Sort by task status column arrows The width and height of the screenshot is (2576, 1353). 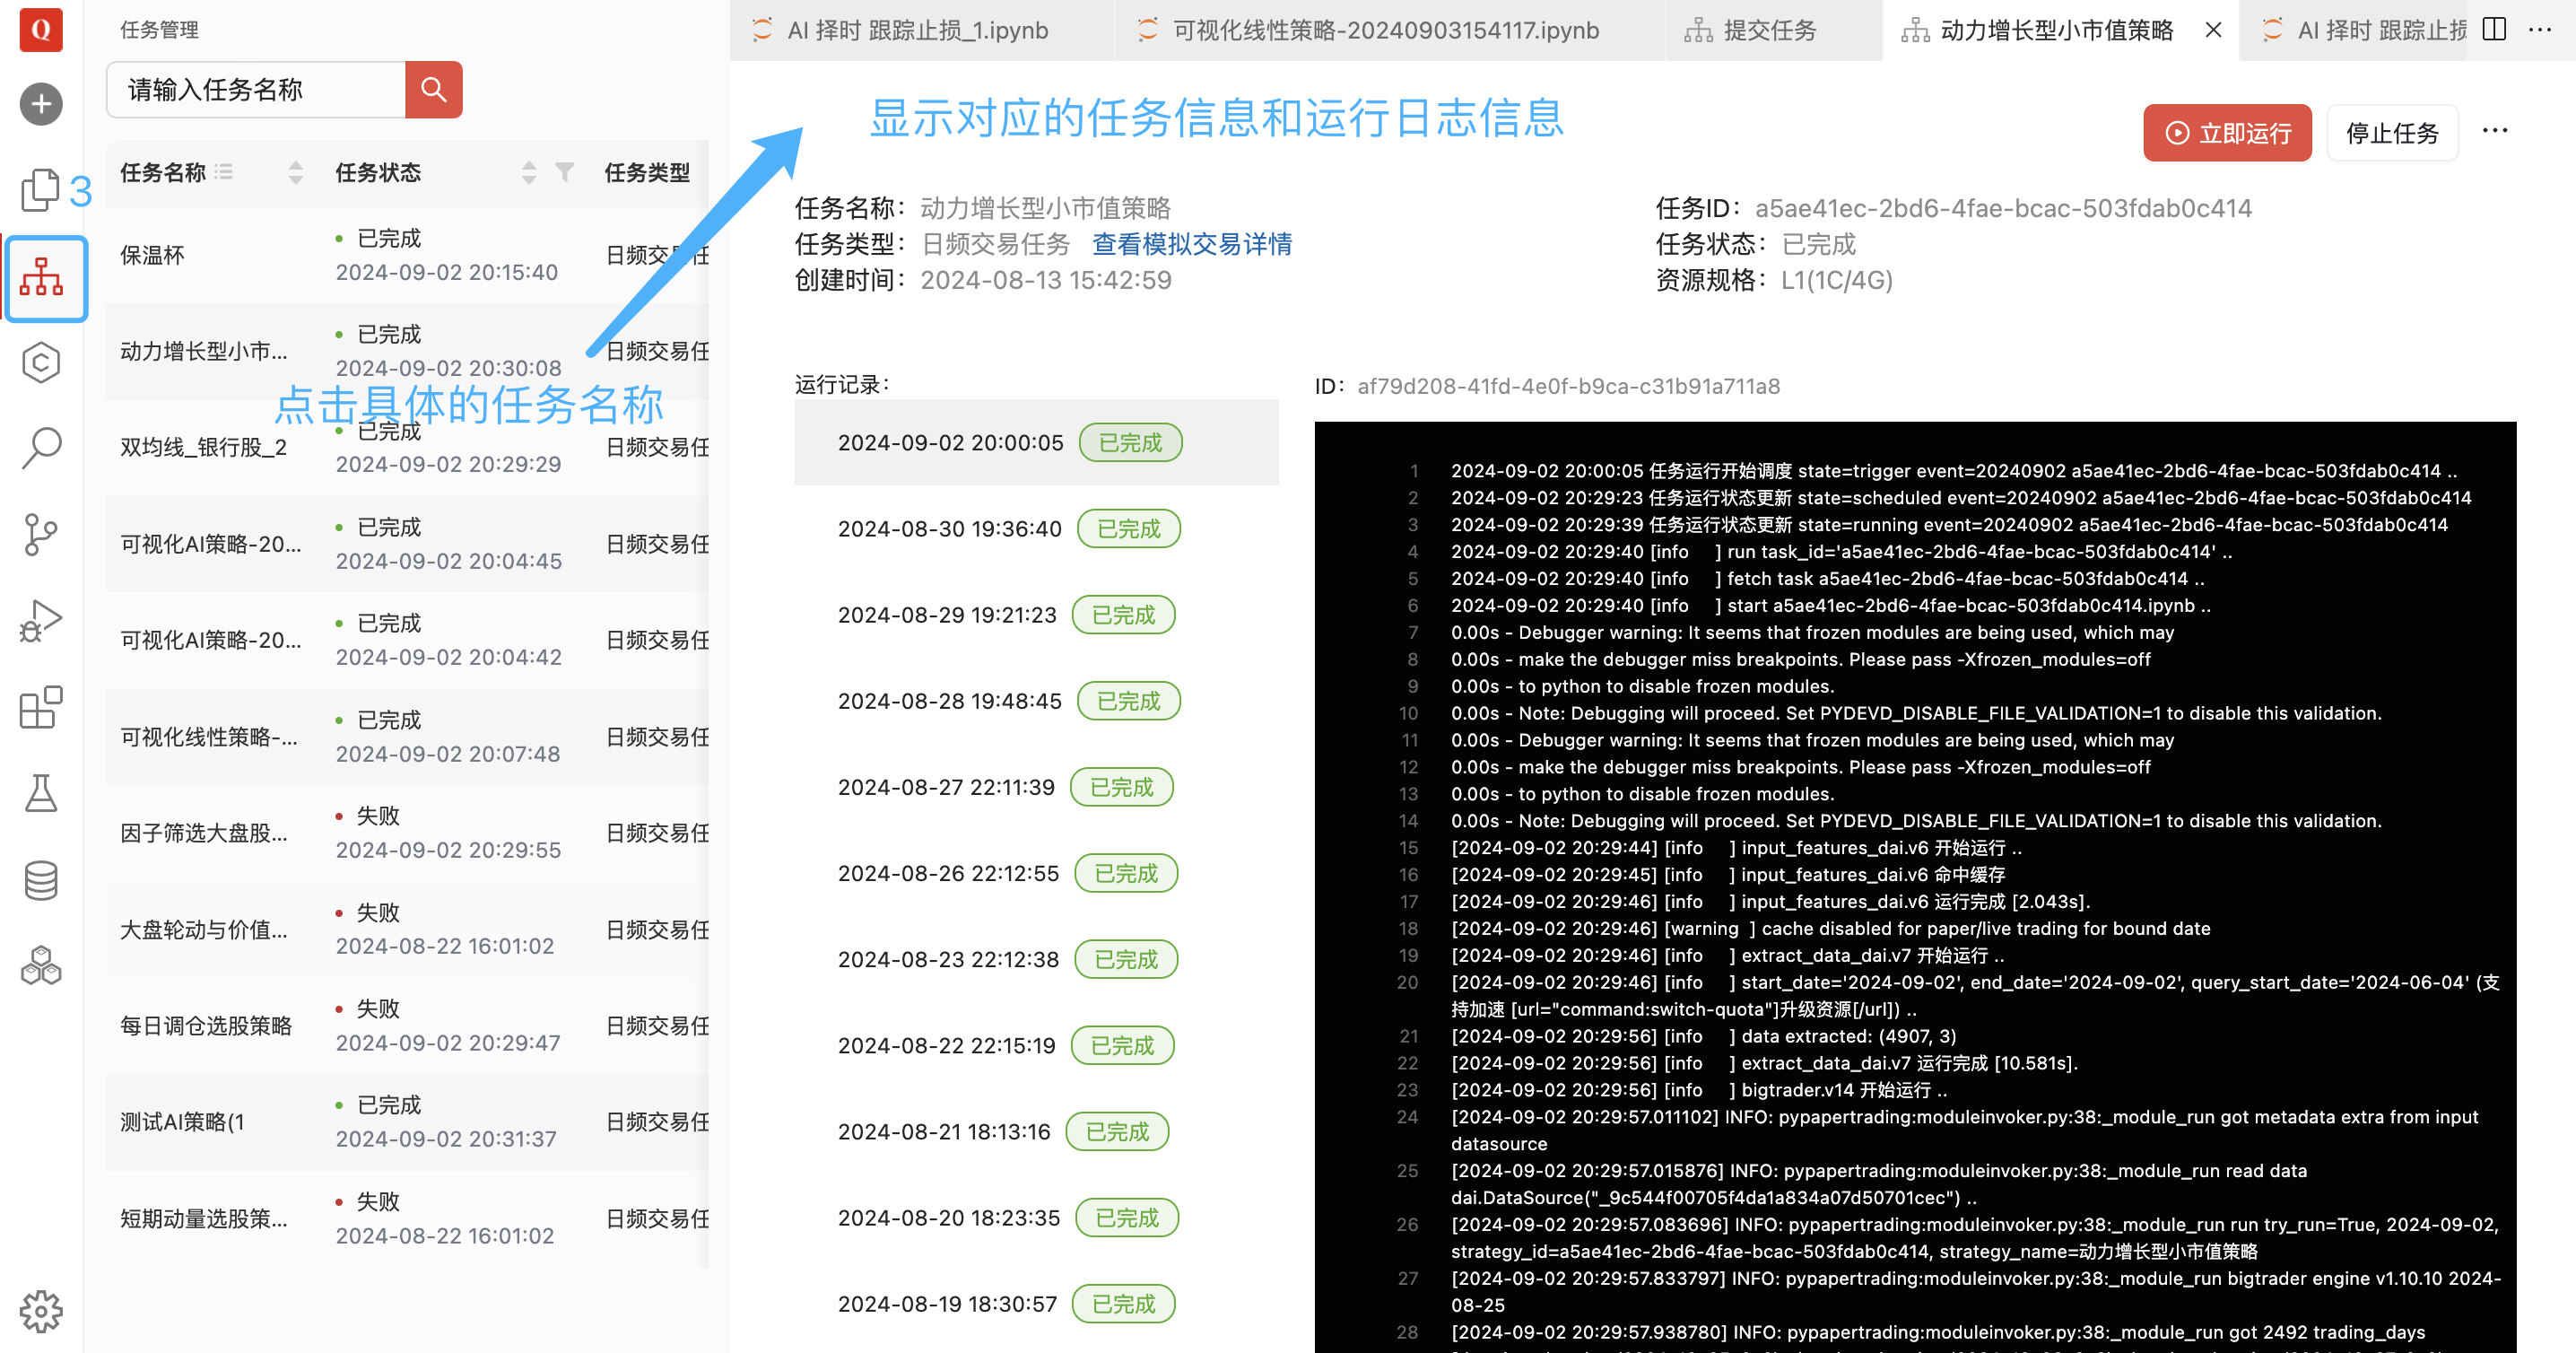click(x=529, y=172)
